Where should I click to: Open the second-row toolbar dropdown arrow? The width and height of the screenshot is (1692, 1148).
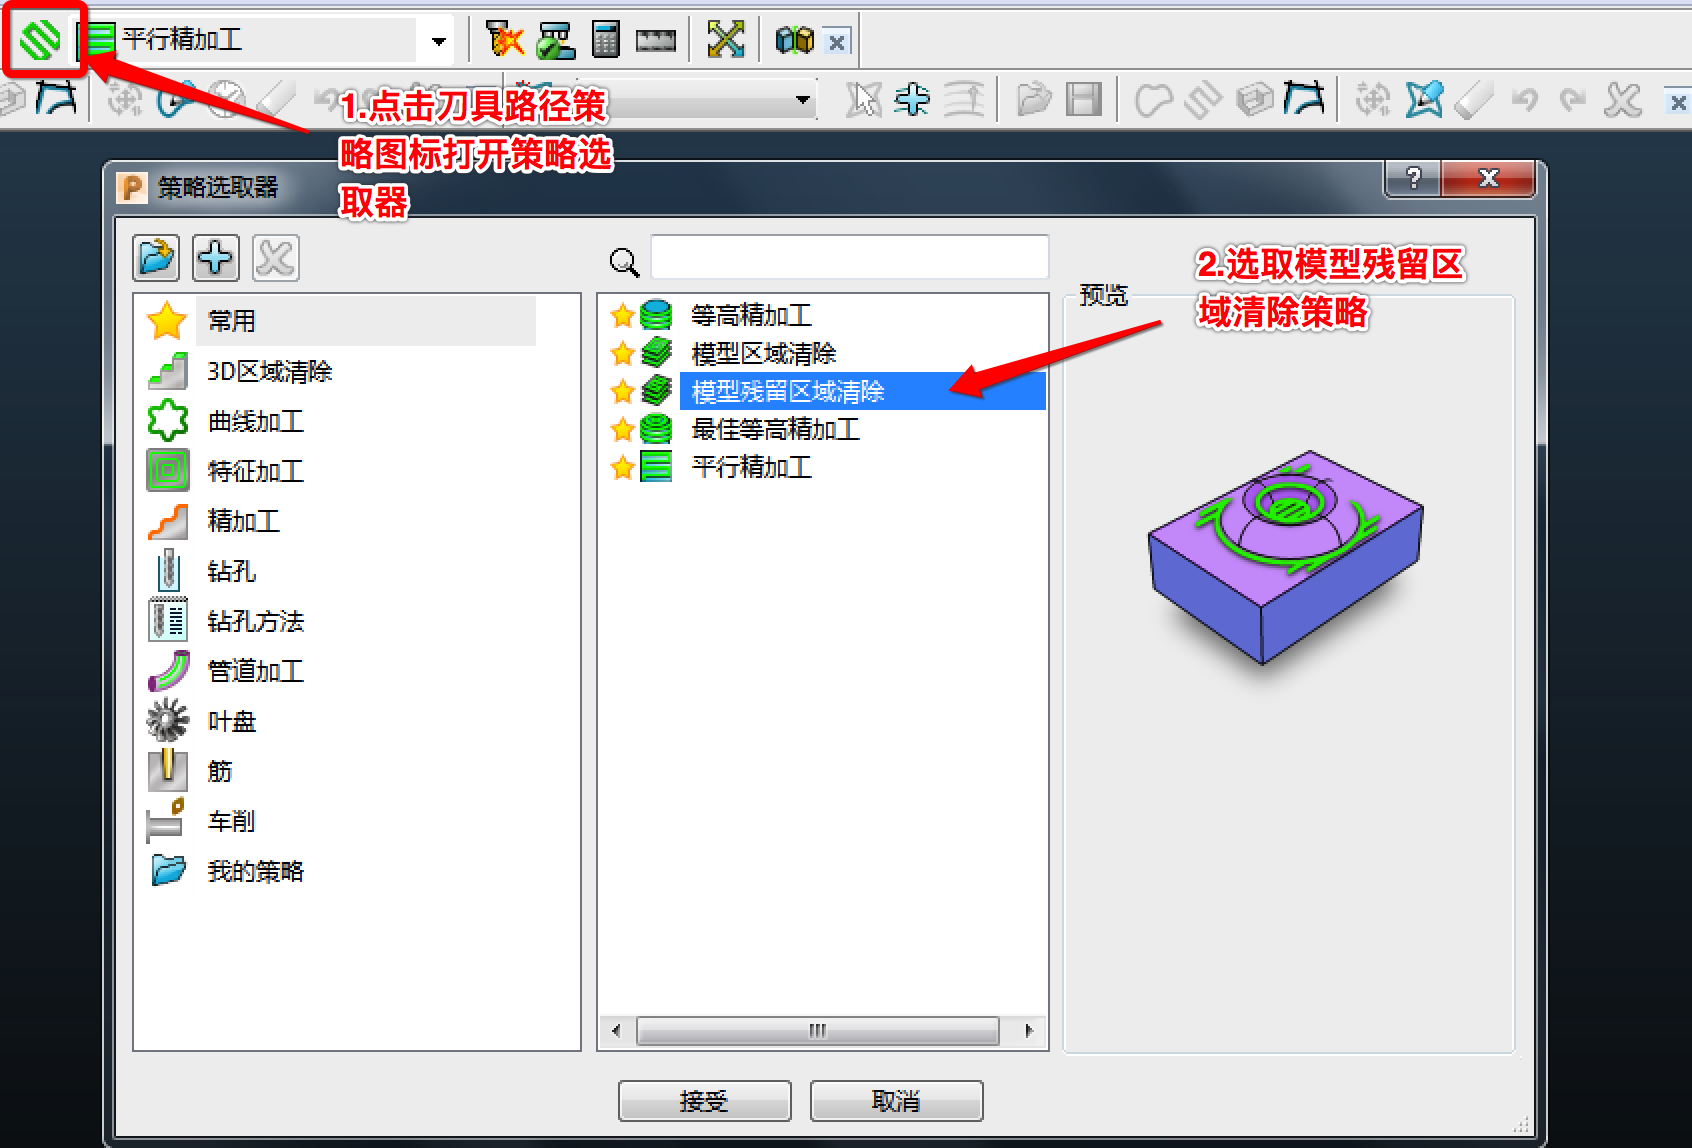802,100
